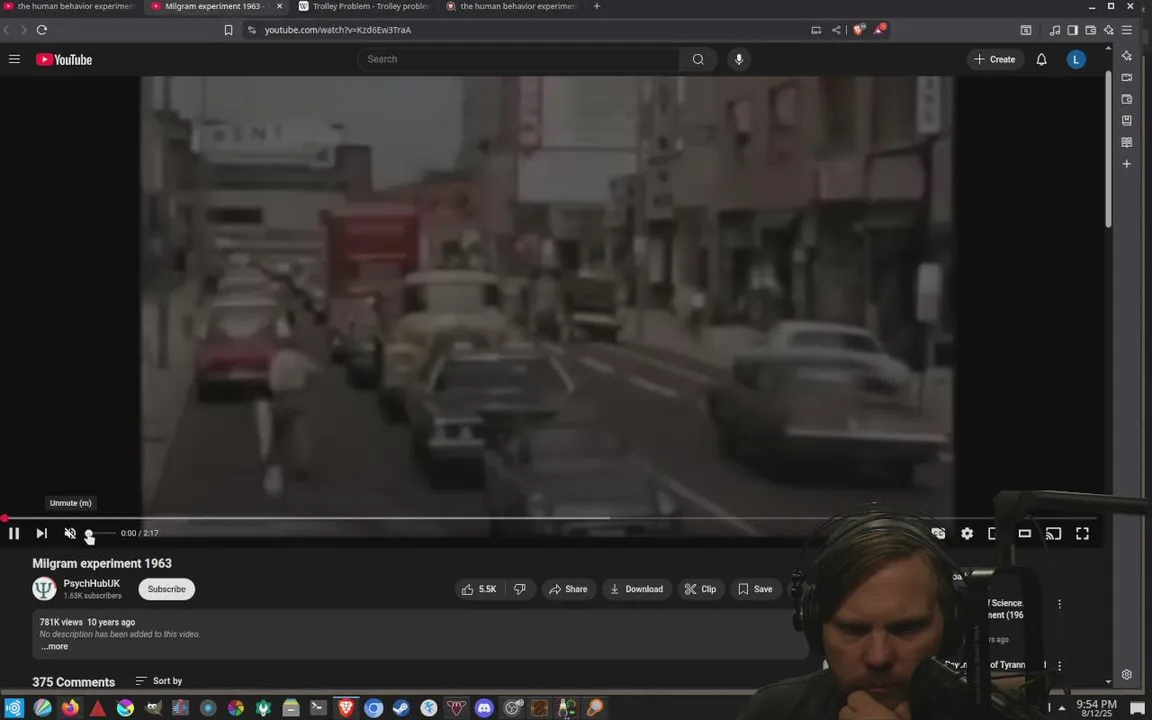
Task: Create a Clip of the video
Action: pos(701,589)
